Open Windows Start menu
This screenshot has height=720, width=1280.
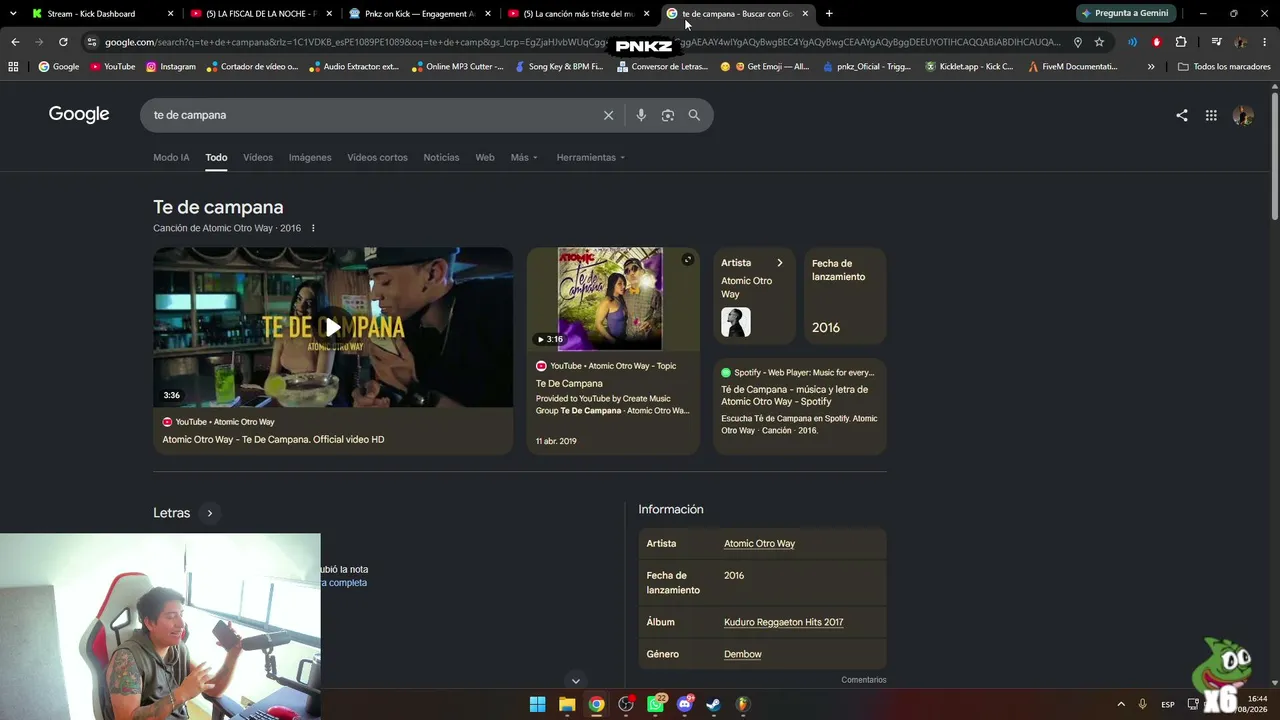(x=537, y=704)
